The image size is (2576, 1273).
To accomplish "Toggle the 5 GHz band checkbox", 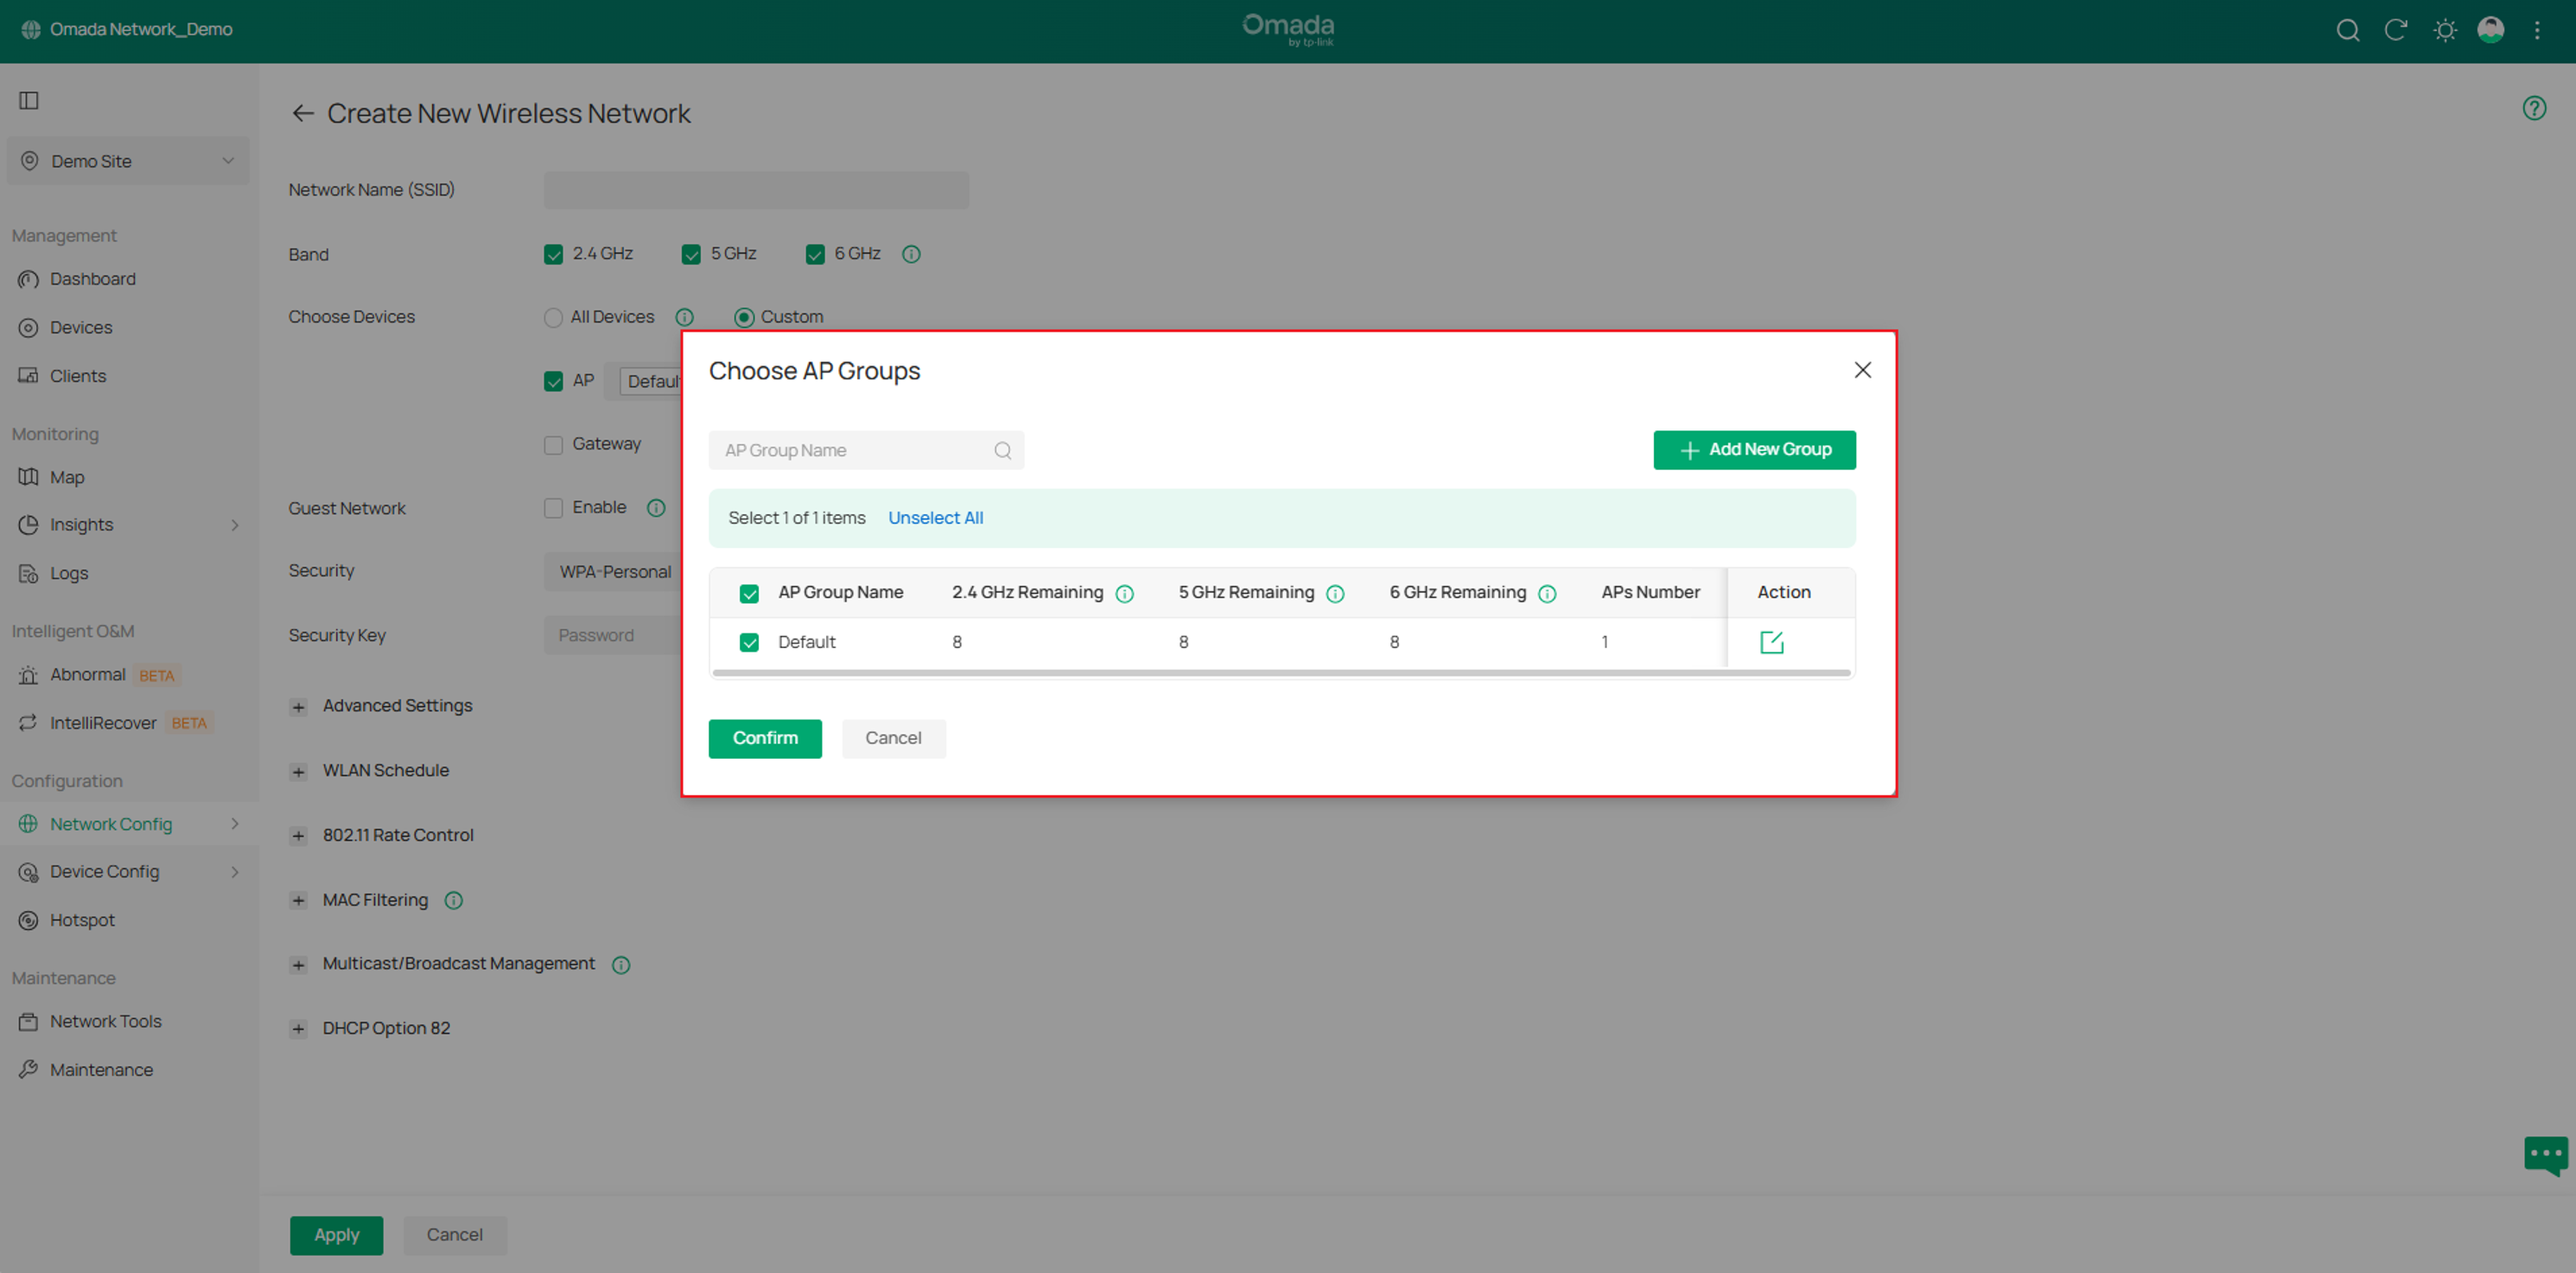I will pos(691,254).
